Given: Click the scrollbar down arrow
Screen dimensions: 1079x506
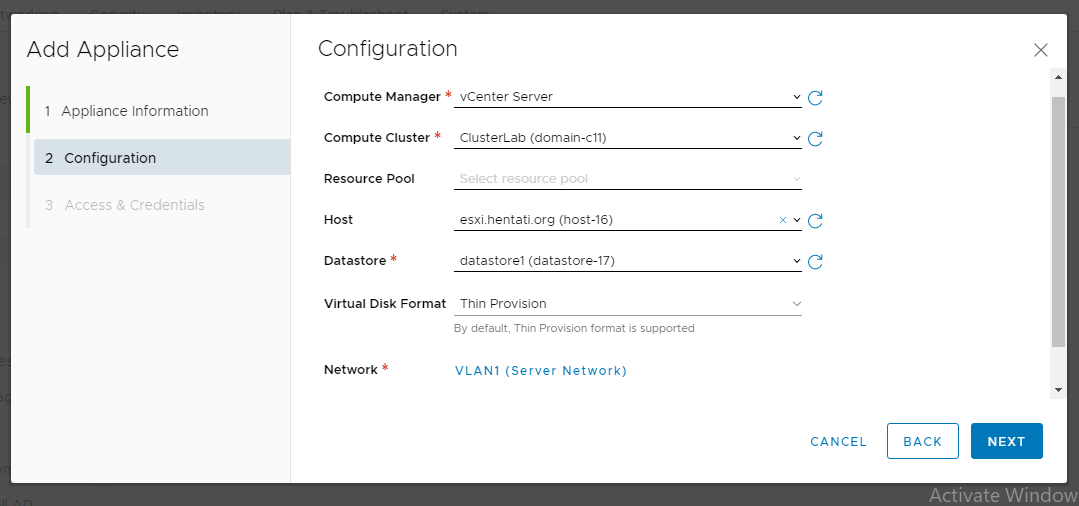Looking at the screenshot, I should [x=1058, y=390].
